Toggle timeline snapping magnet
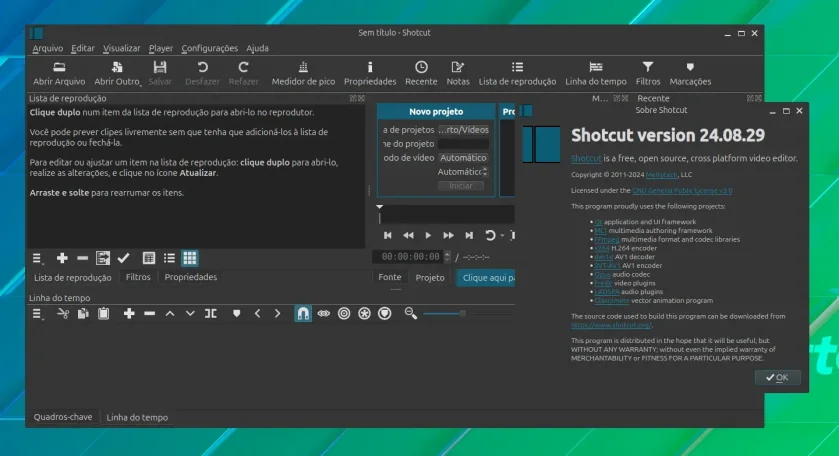The width and height of the screenshot is (840, 456). pyautogui.click(x=303, y=313)
